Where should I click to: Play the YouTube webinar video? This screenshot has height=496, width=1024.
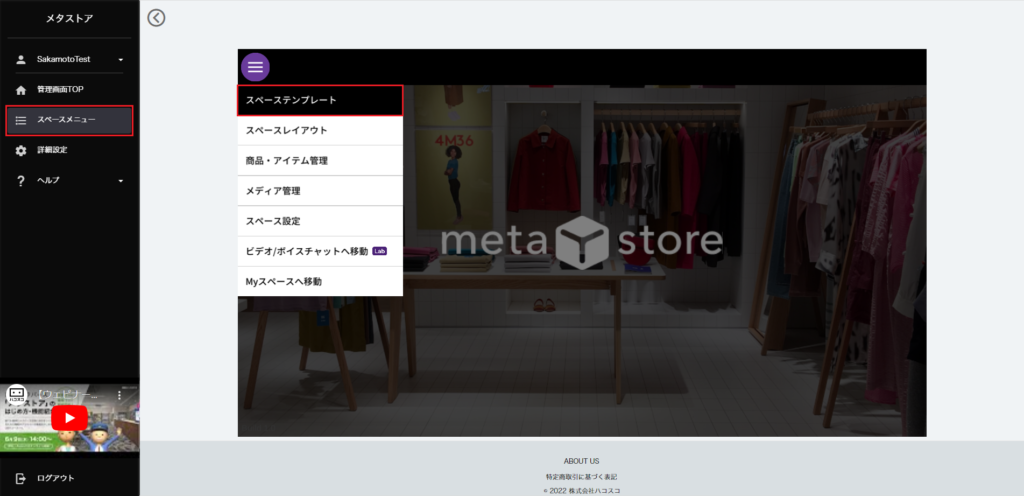69,418
